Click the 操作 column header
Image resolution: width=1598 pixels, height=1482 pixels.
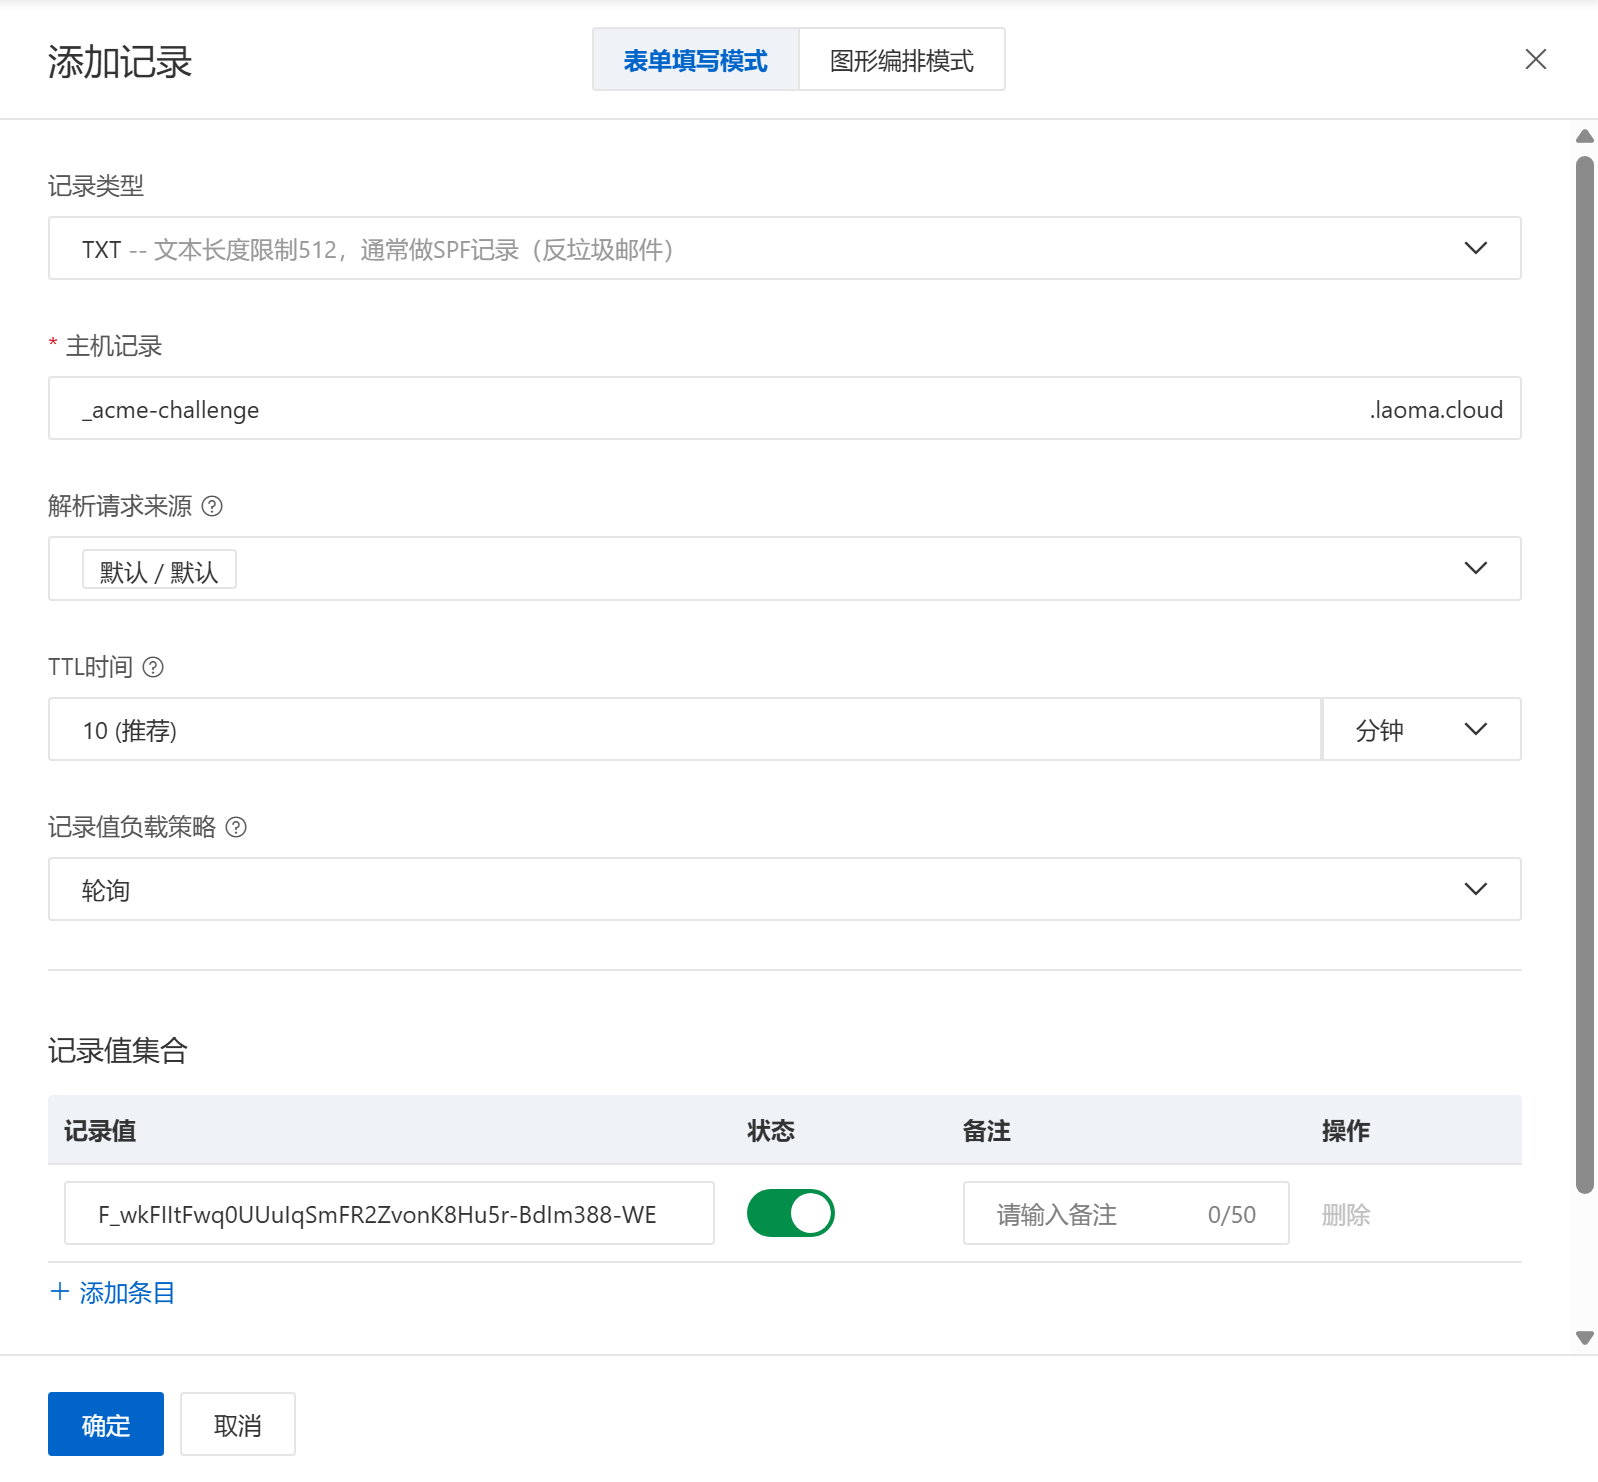point(1346,1131)
